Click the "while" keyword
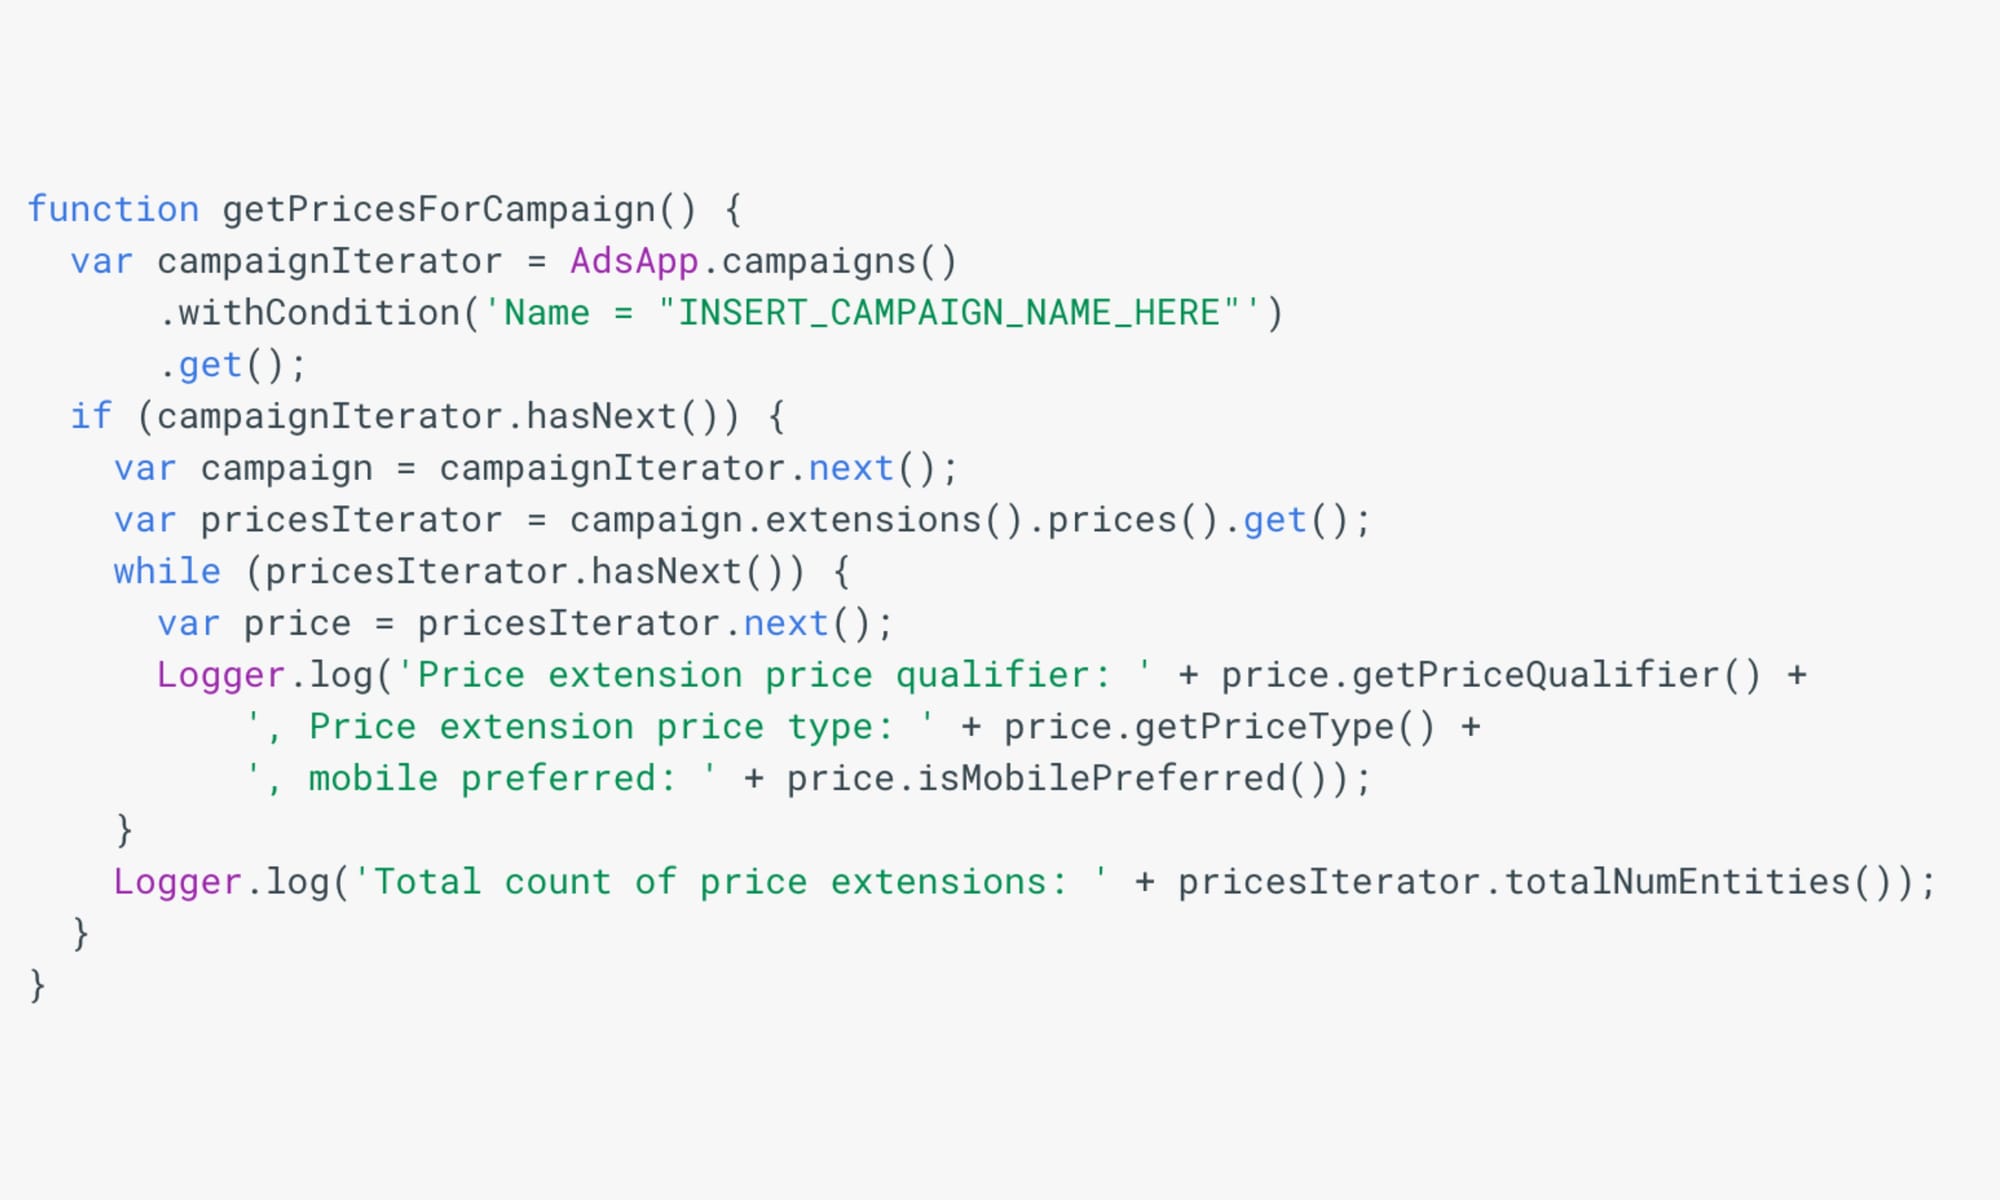Image resolution: width=2000 pixels, height=1200 pixels. click(167, 572)
